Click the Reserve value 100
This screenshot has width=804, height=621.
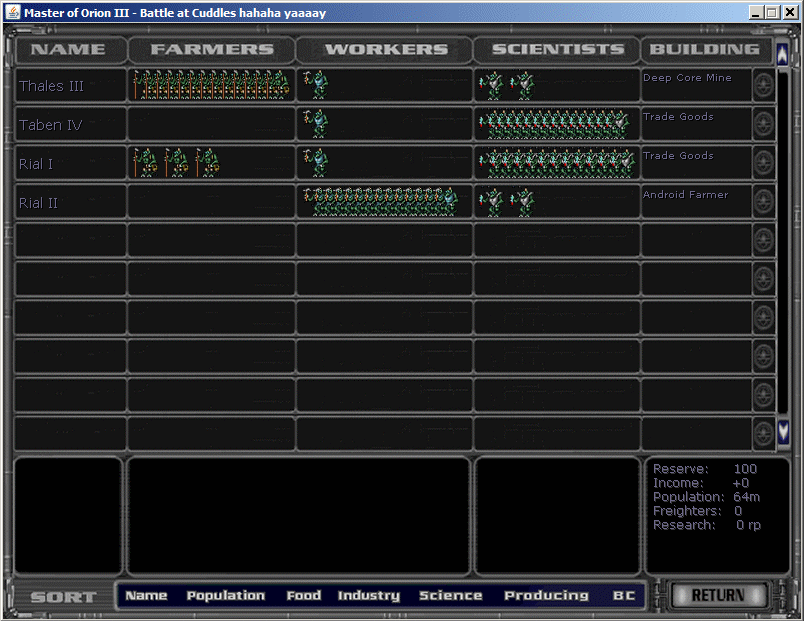[x=745, y=469]
